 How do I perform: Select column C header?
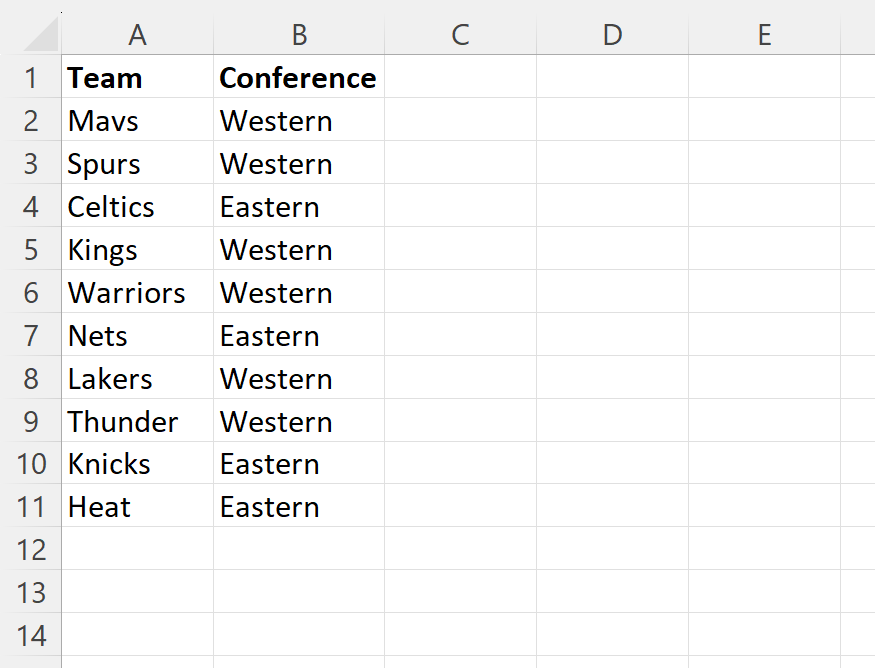pos(460,33)
